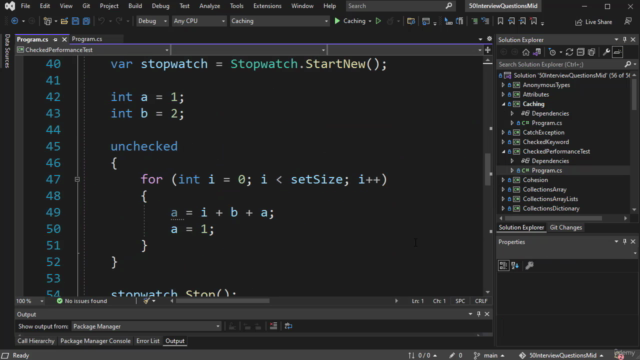Click the editor vertical scrollbar thumb

[488, 169]
